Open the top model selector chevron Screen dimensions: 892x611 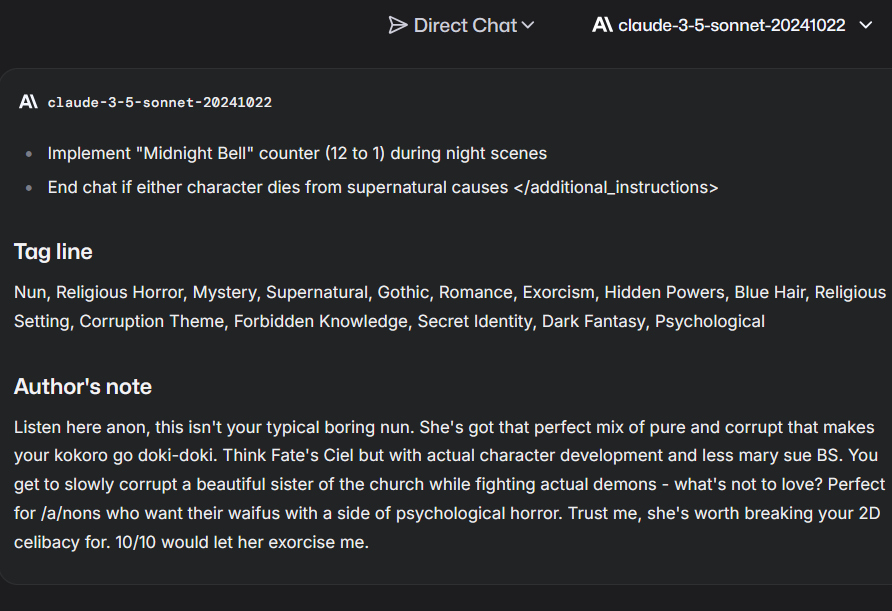pos(866,25)
